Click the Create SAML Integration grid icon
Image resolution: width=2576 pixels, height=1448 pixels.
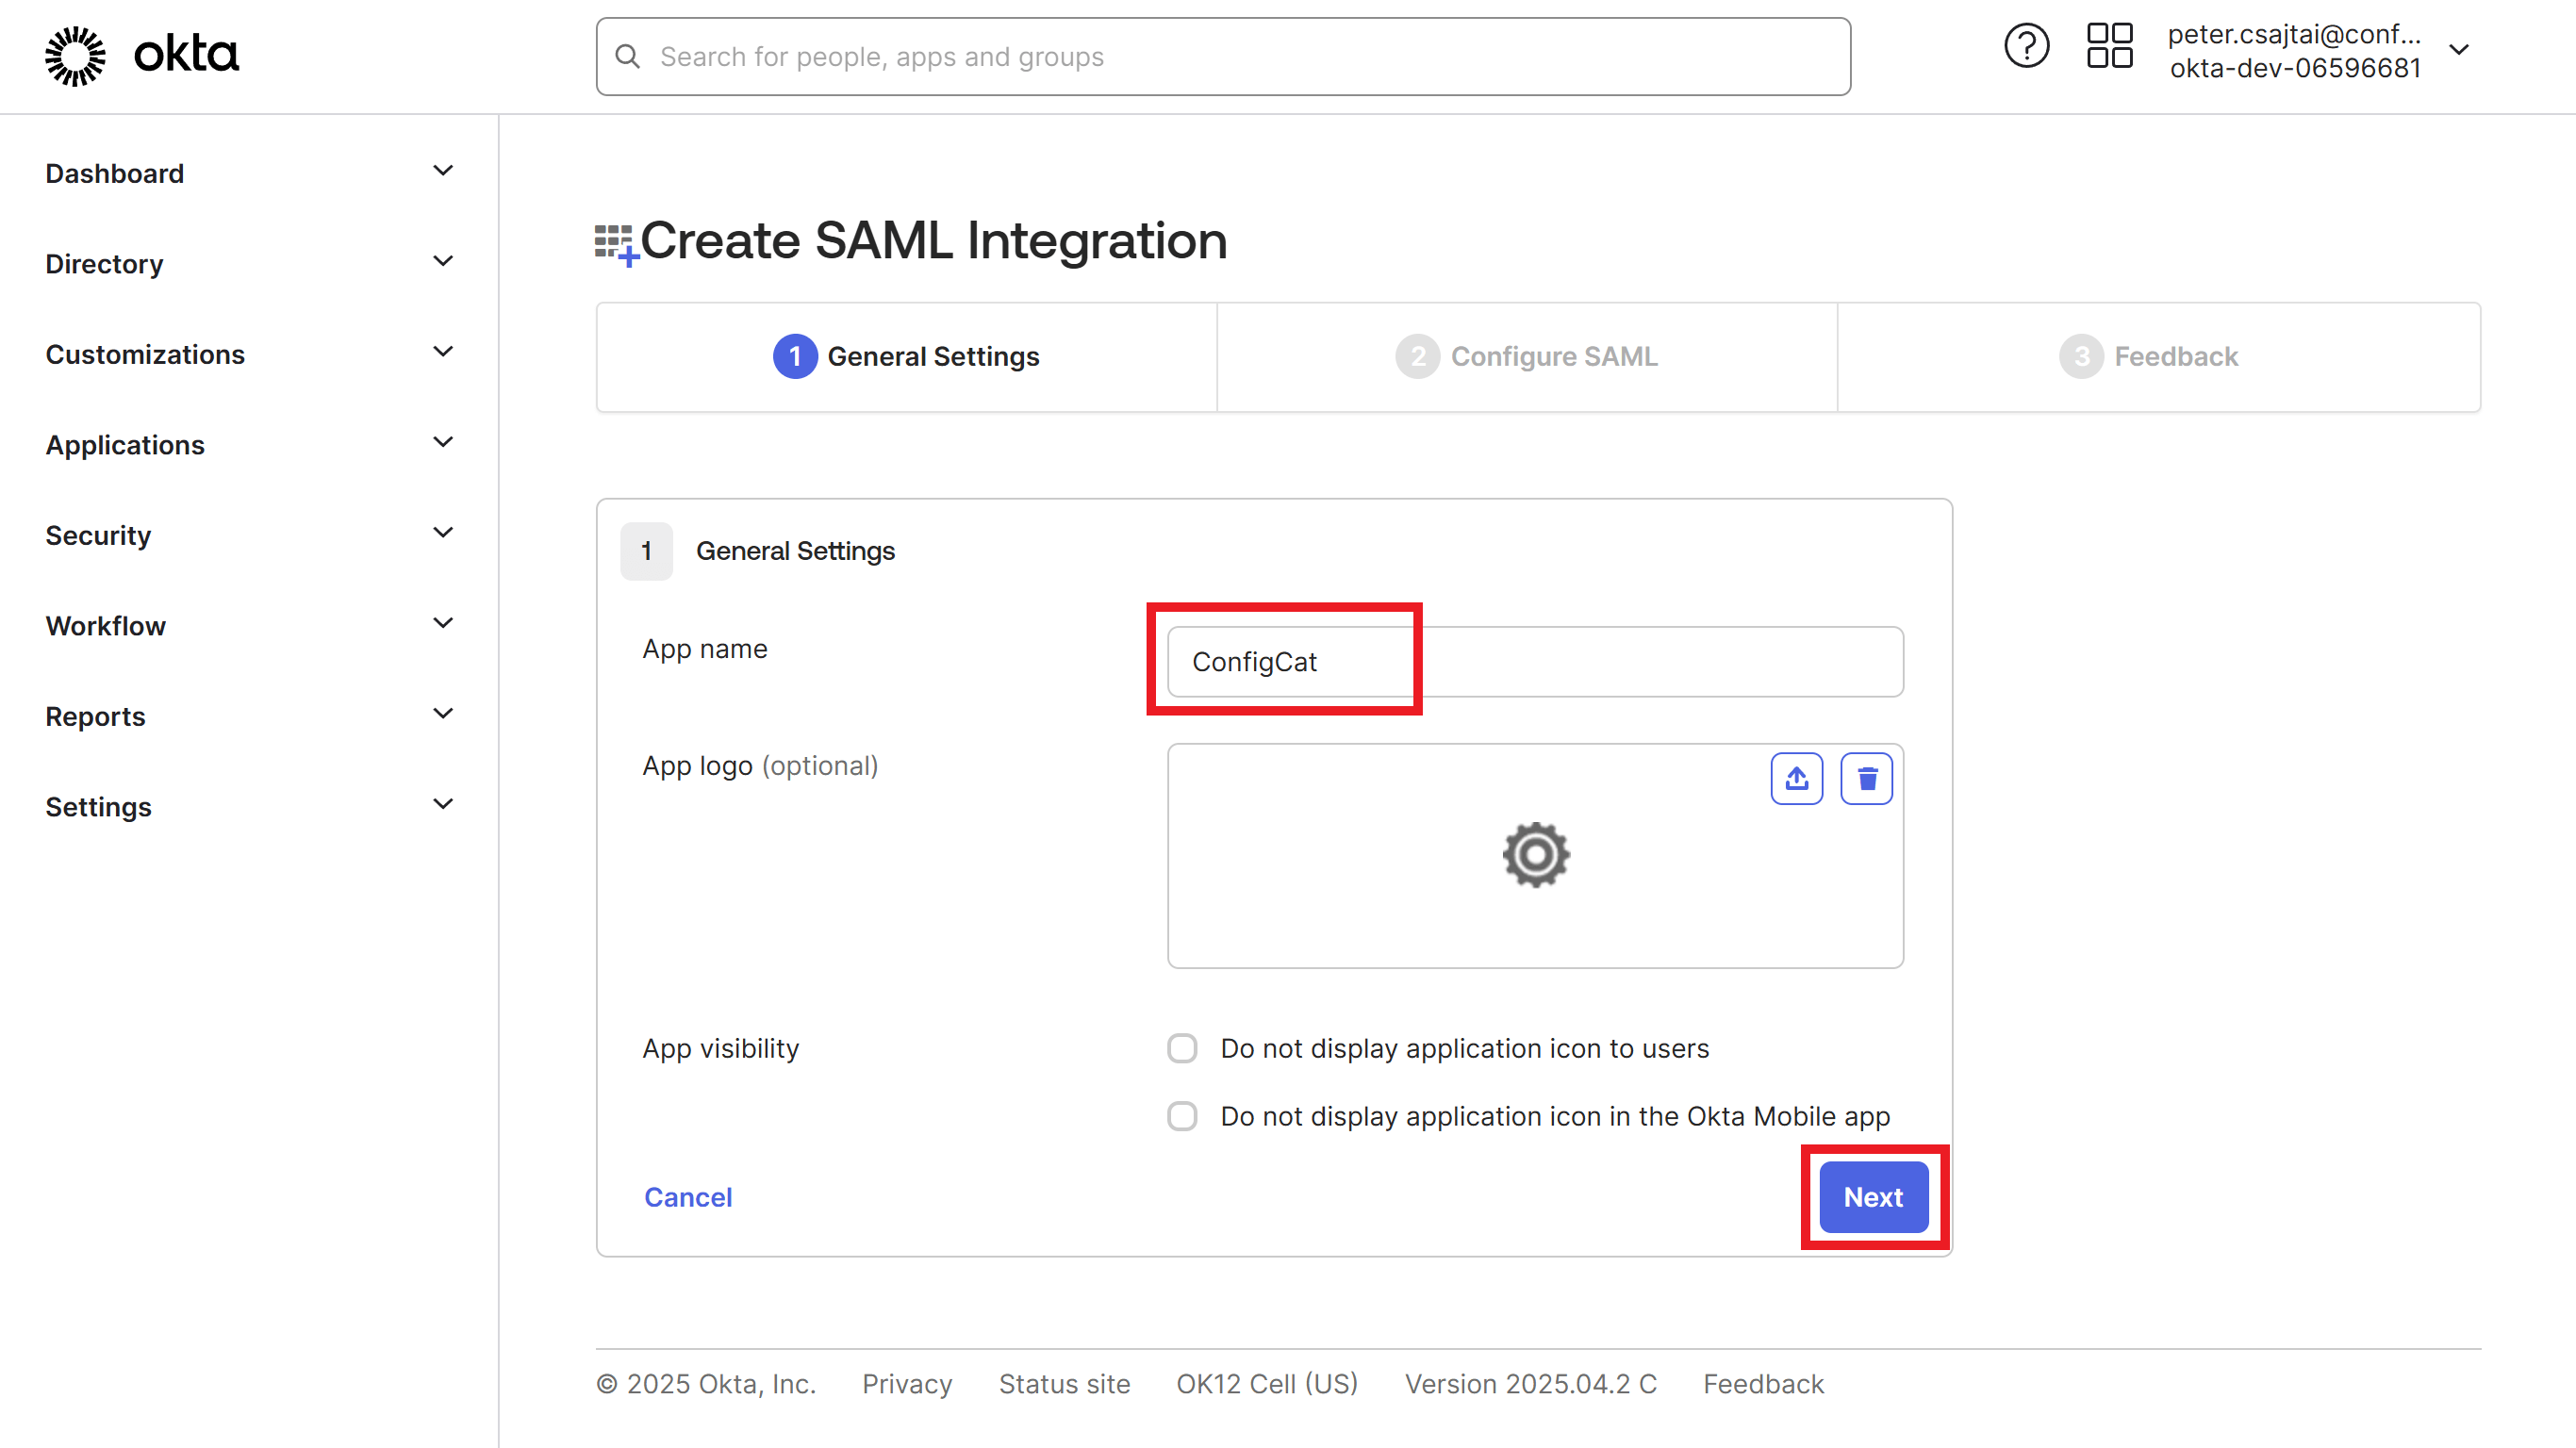pyautogui.click(x=615, y=243)
